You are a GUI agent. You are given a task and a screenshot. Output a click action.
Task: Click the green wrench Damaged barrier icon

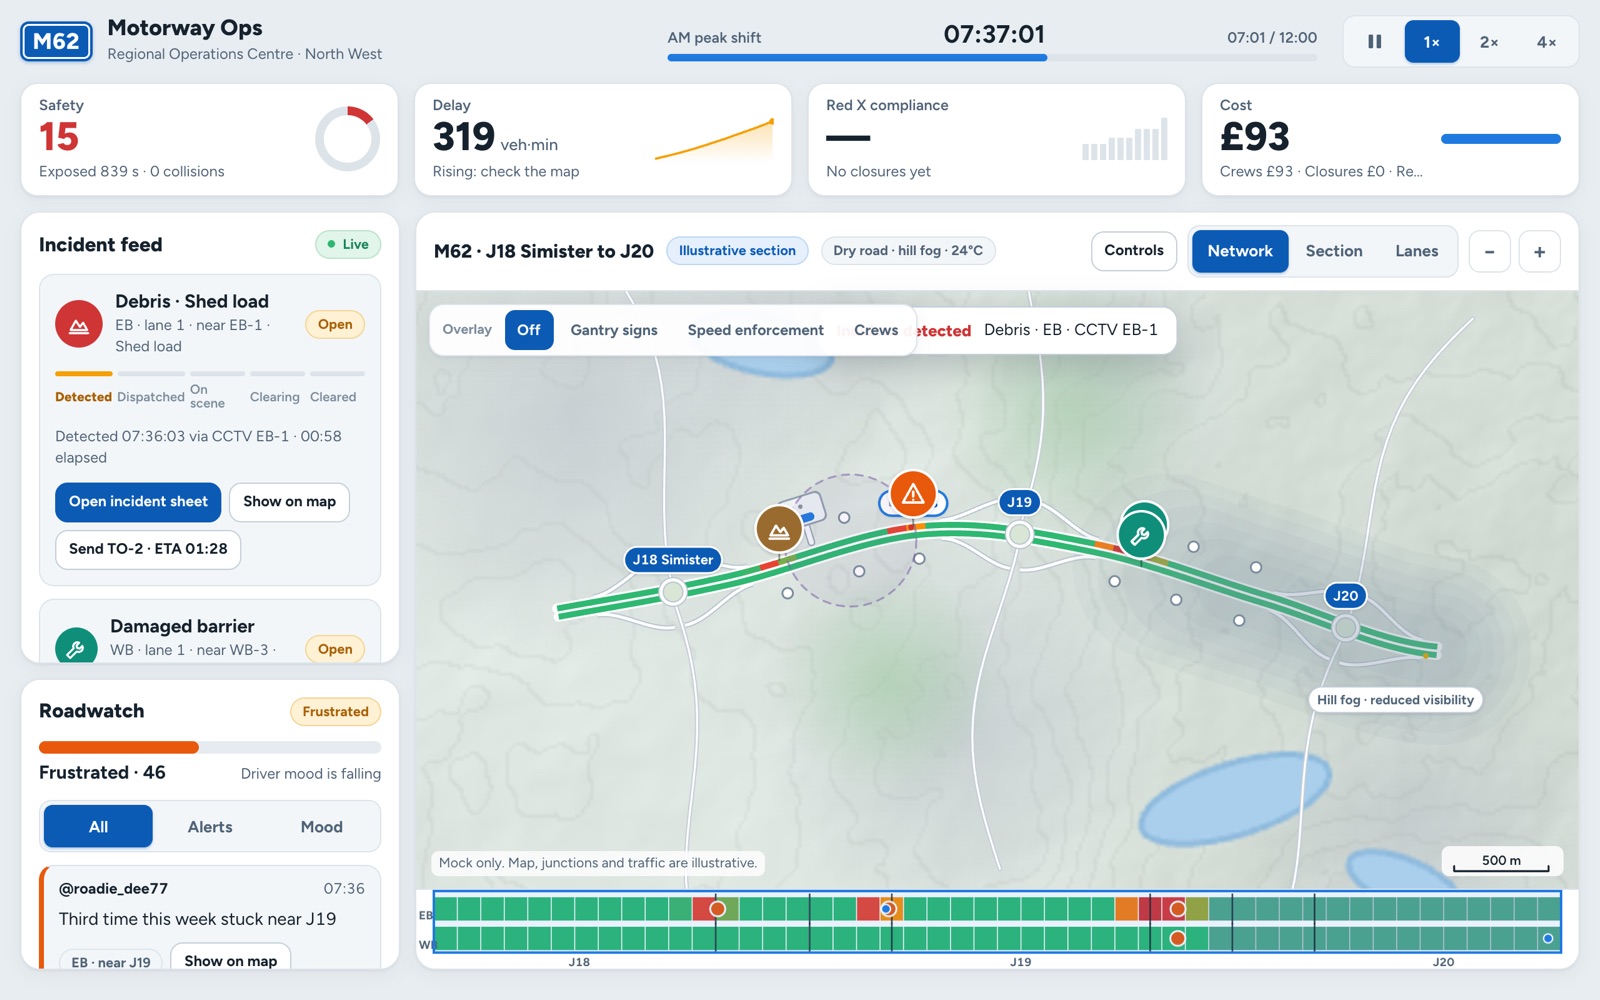(76, 647)
